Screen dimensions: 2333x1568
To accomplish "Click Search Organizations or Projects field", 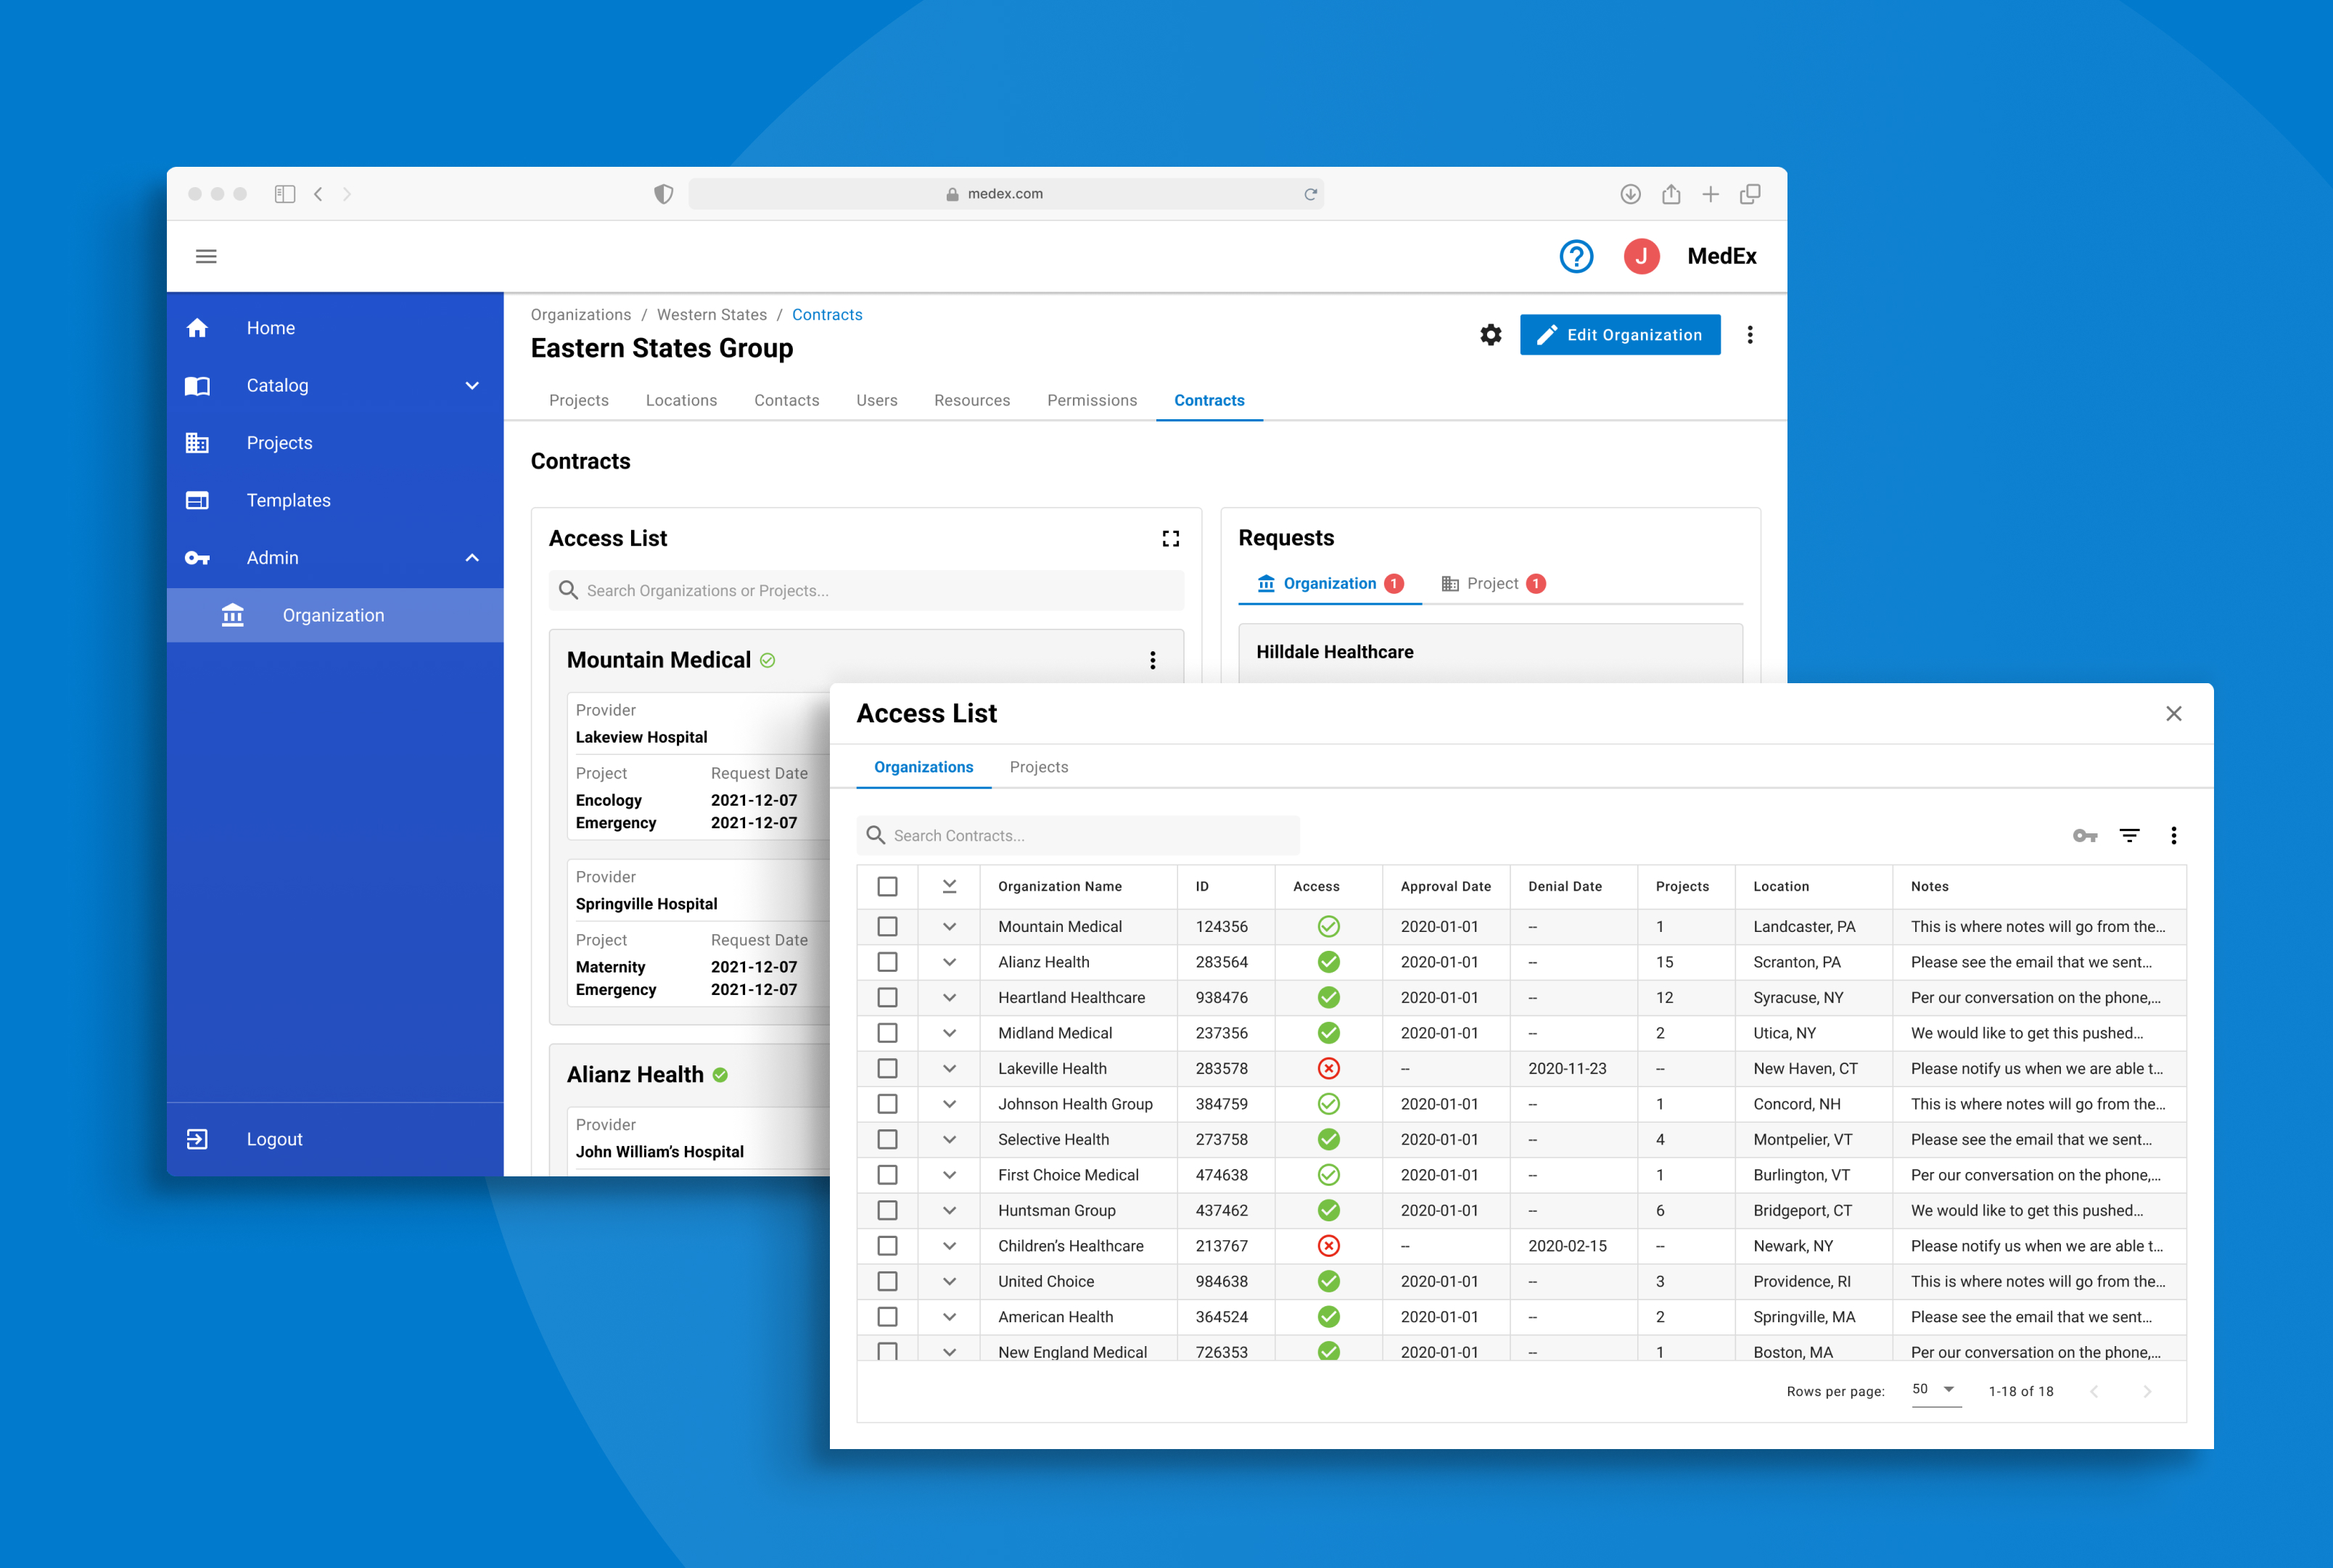I will tap(866, 590).
